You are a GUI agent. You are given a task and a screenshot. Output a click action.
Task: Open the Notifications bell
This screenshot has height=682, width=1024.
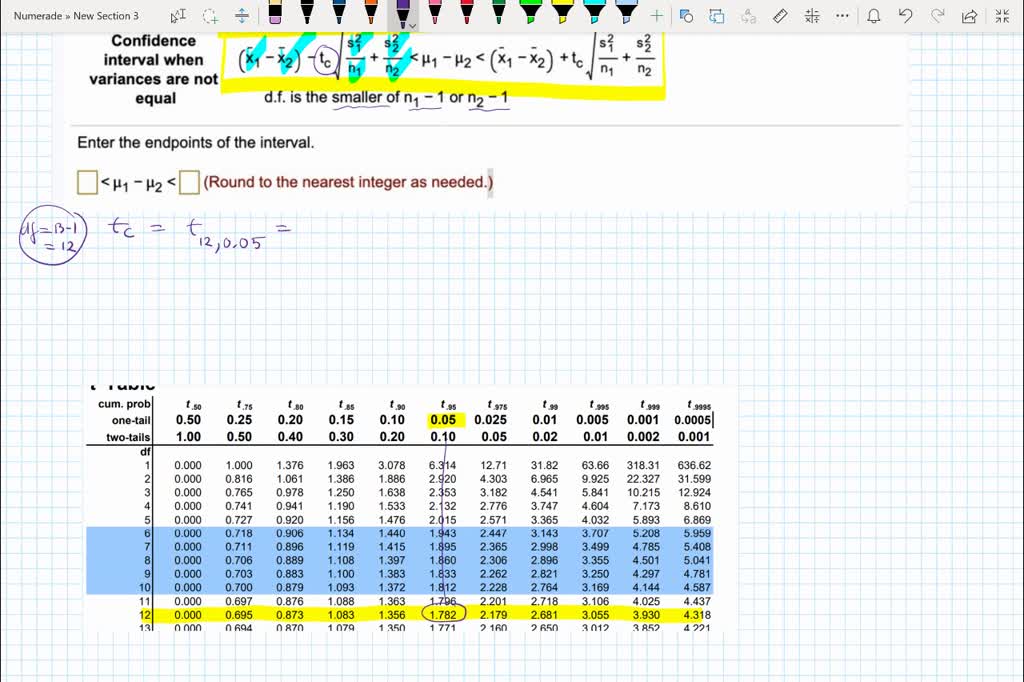point(875,14)
